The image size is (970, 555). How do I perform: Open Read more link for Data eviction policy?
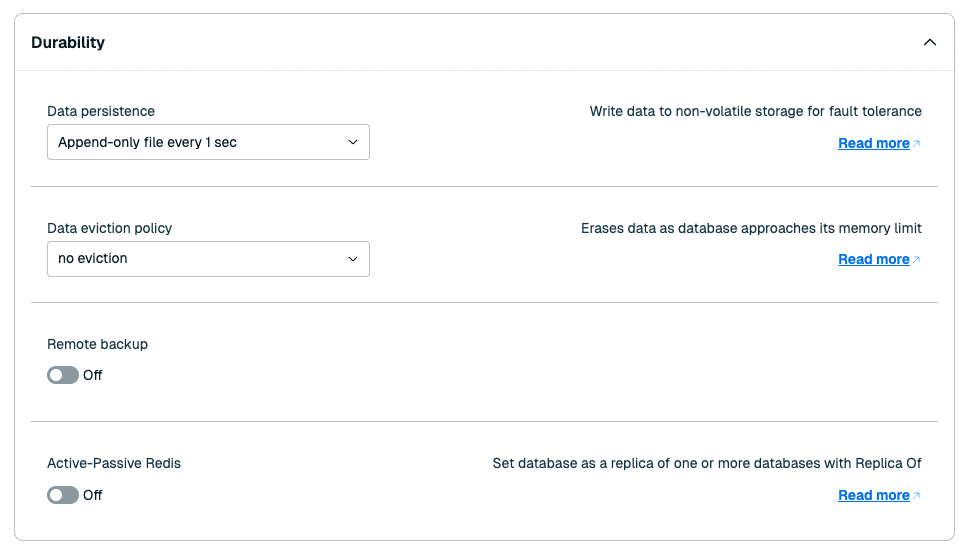(x=873, y=259)
